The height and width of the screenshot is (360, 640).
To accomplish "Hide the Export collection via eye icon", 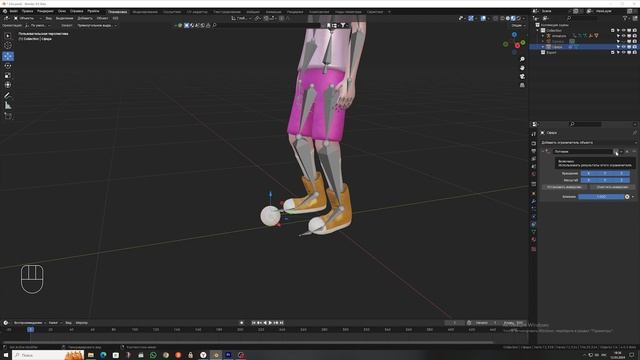I will (x=623, y=53).
